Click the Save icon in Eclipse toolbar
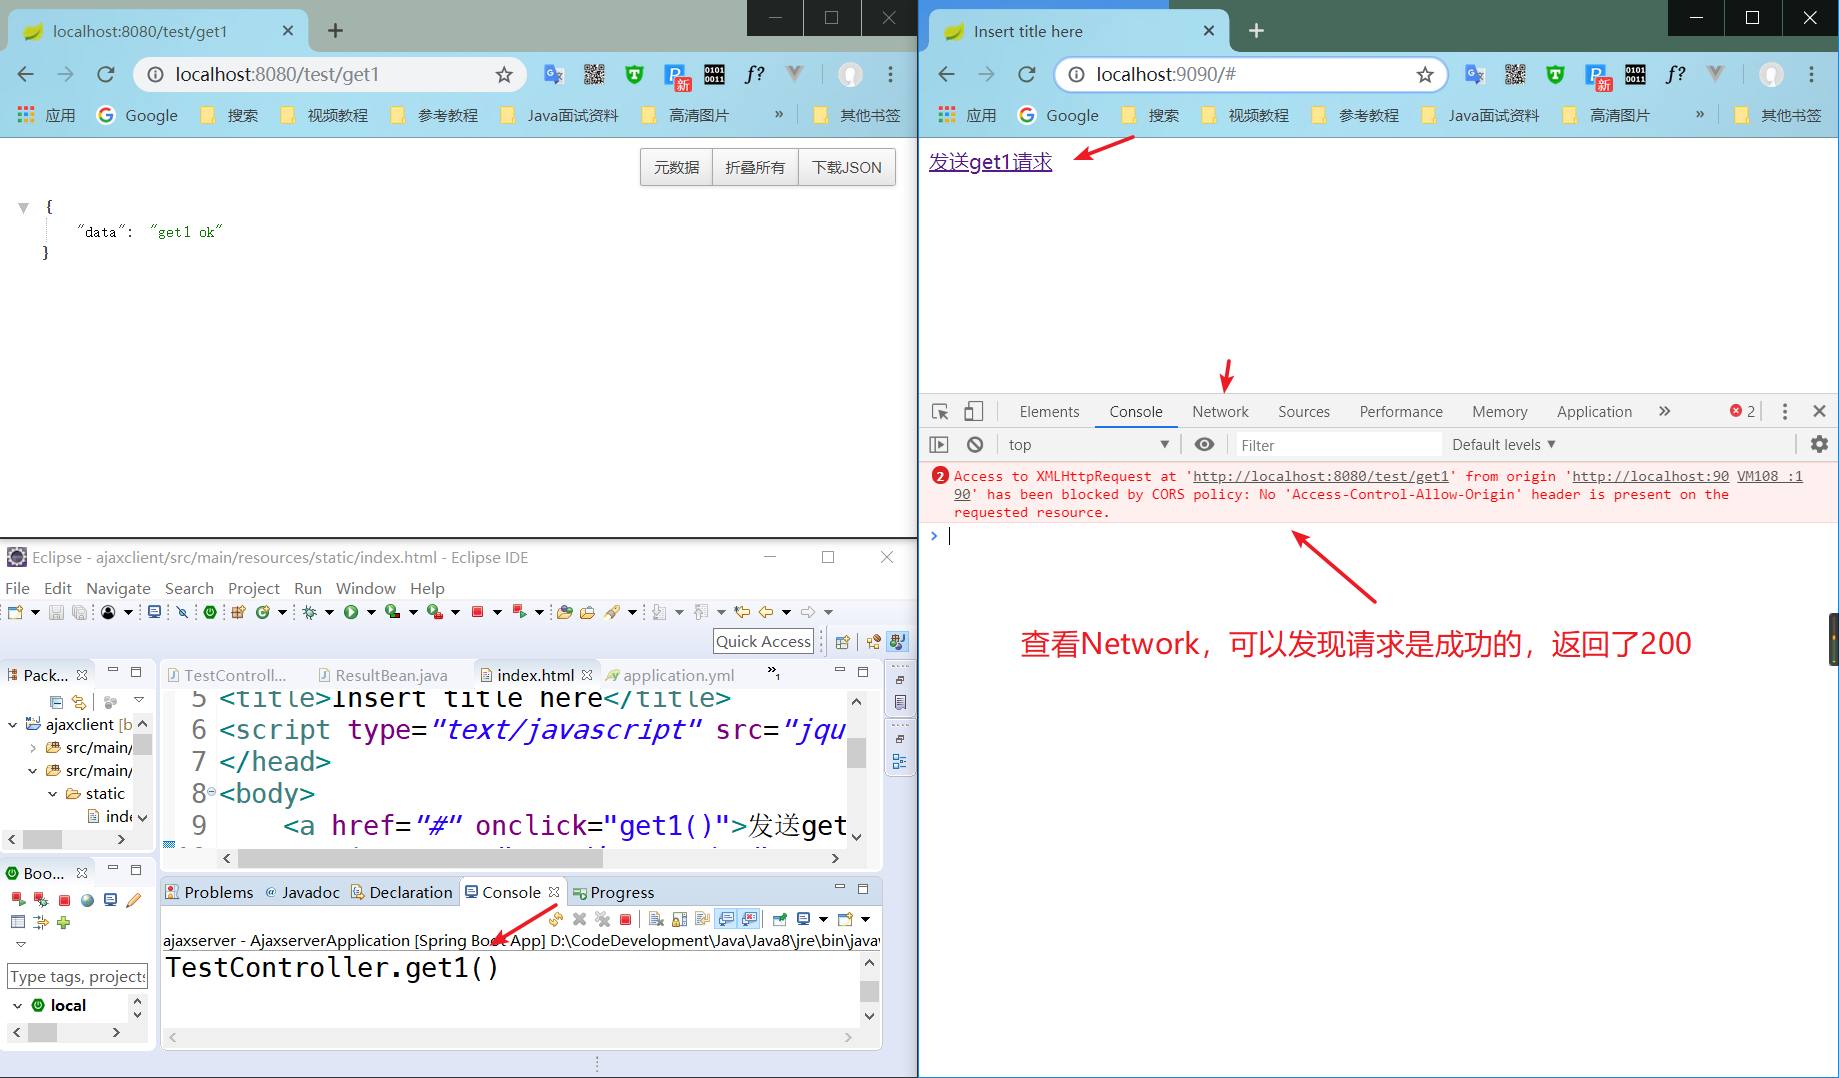Viewport: 1839px width, 1078px height. click(56, 611)
